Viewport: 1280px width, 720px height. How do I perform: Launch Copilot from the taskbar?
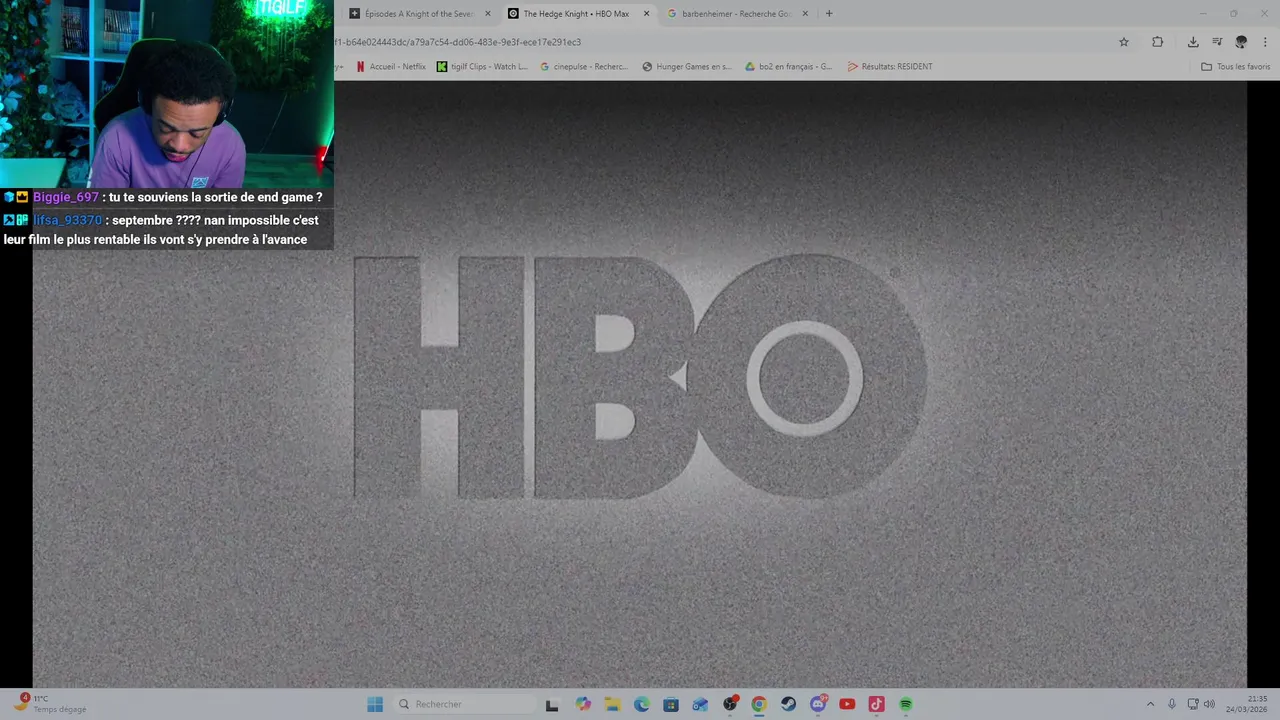583,704
